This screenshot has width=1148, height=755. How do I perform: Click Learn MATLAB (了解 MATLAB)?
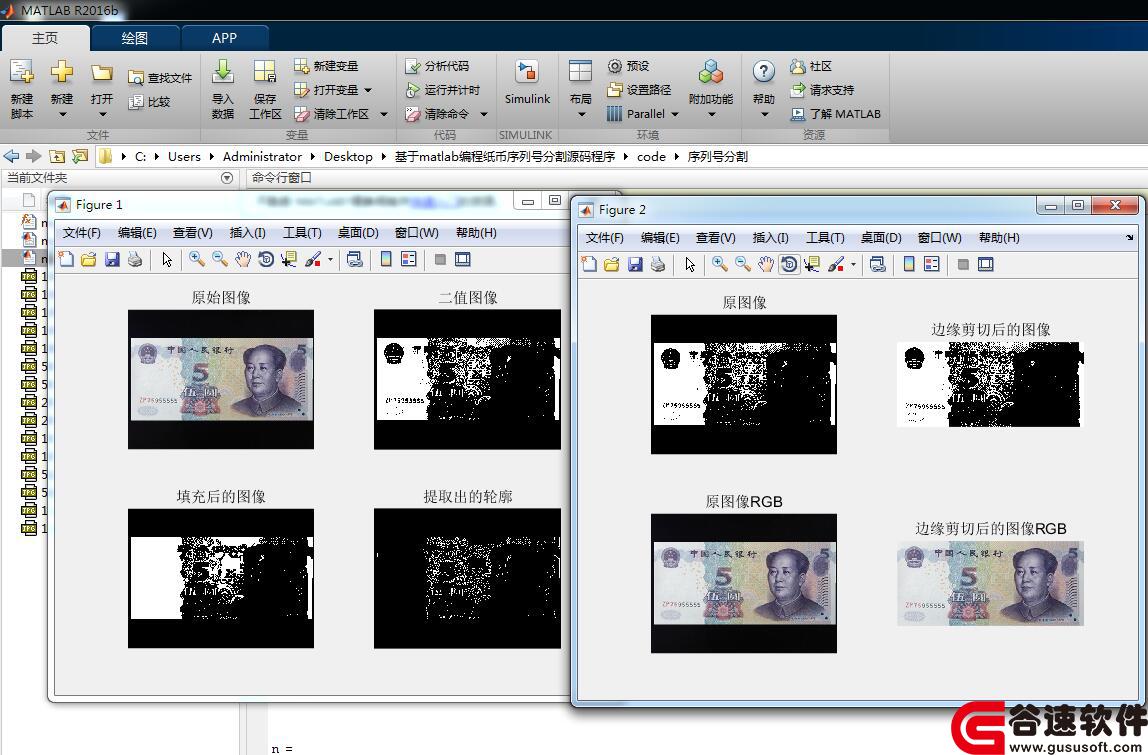(835, 114)
